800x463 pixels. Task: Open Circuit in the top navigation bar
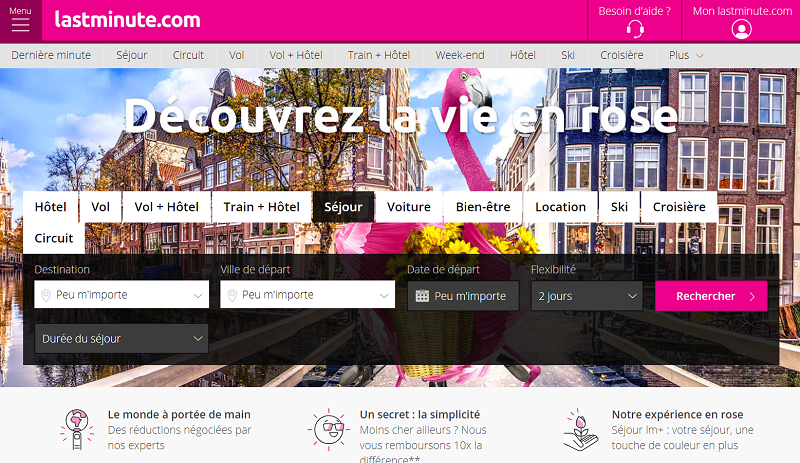(188, 55)
